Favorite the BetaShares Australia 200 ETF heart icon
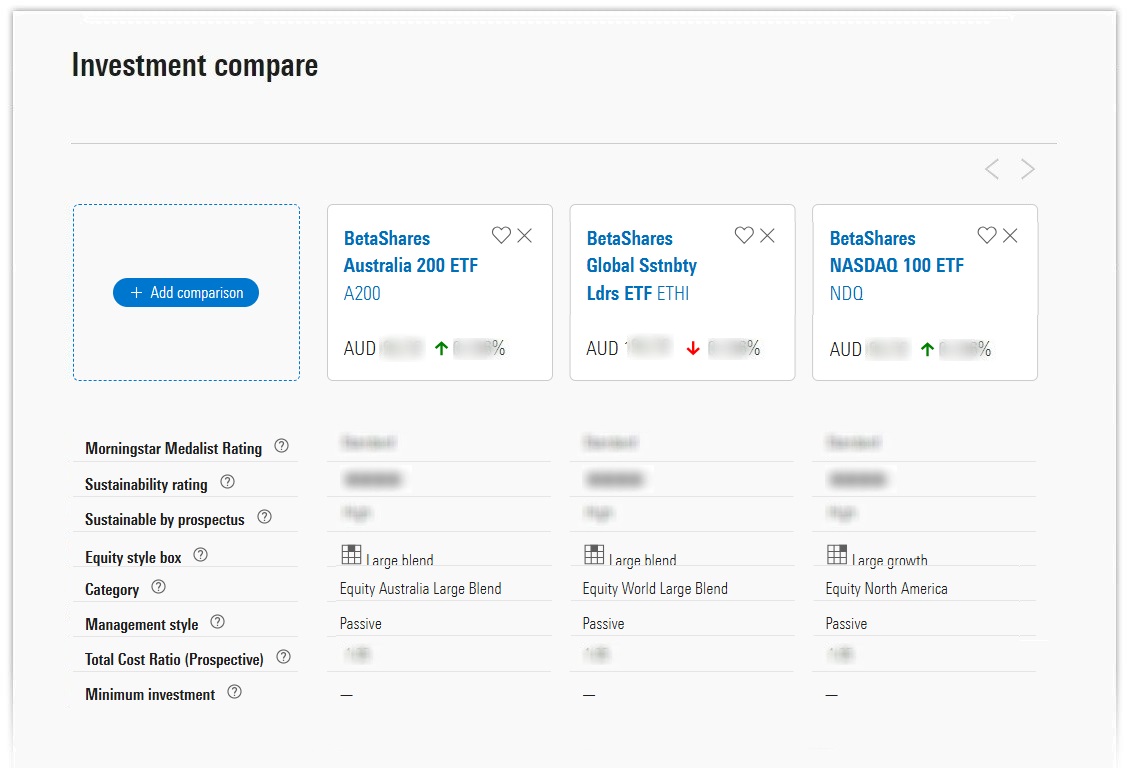The image size is (1130, 768). pos(501,235)
